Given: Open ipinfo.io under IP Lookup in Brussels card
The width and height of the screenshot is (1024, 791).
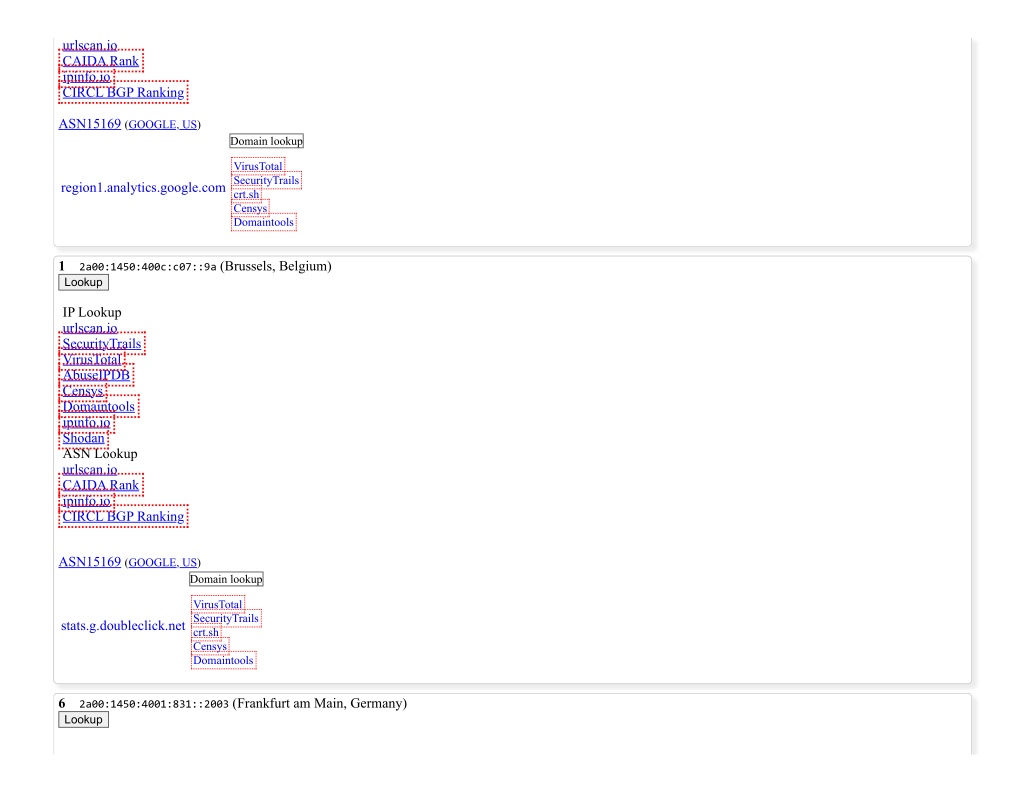Looking at the screenshot, I should (86, 422).
